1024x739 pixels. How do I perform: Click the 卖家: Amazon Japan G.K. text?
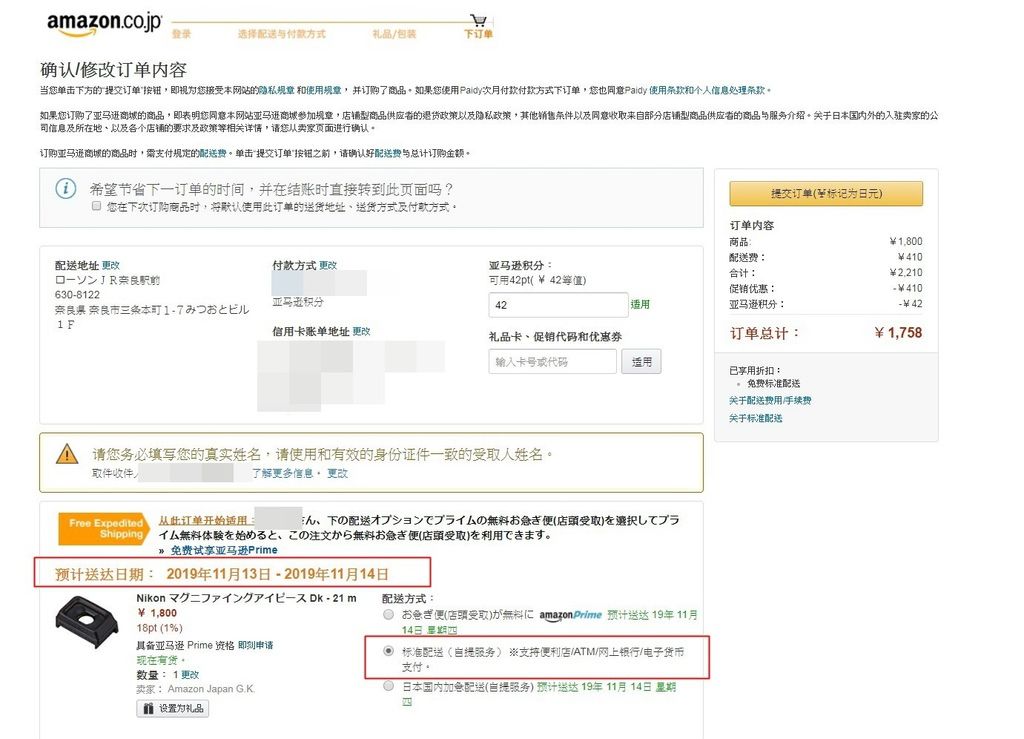point(195,689)
